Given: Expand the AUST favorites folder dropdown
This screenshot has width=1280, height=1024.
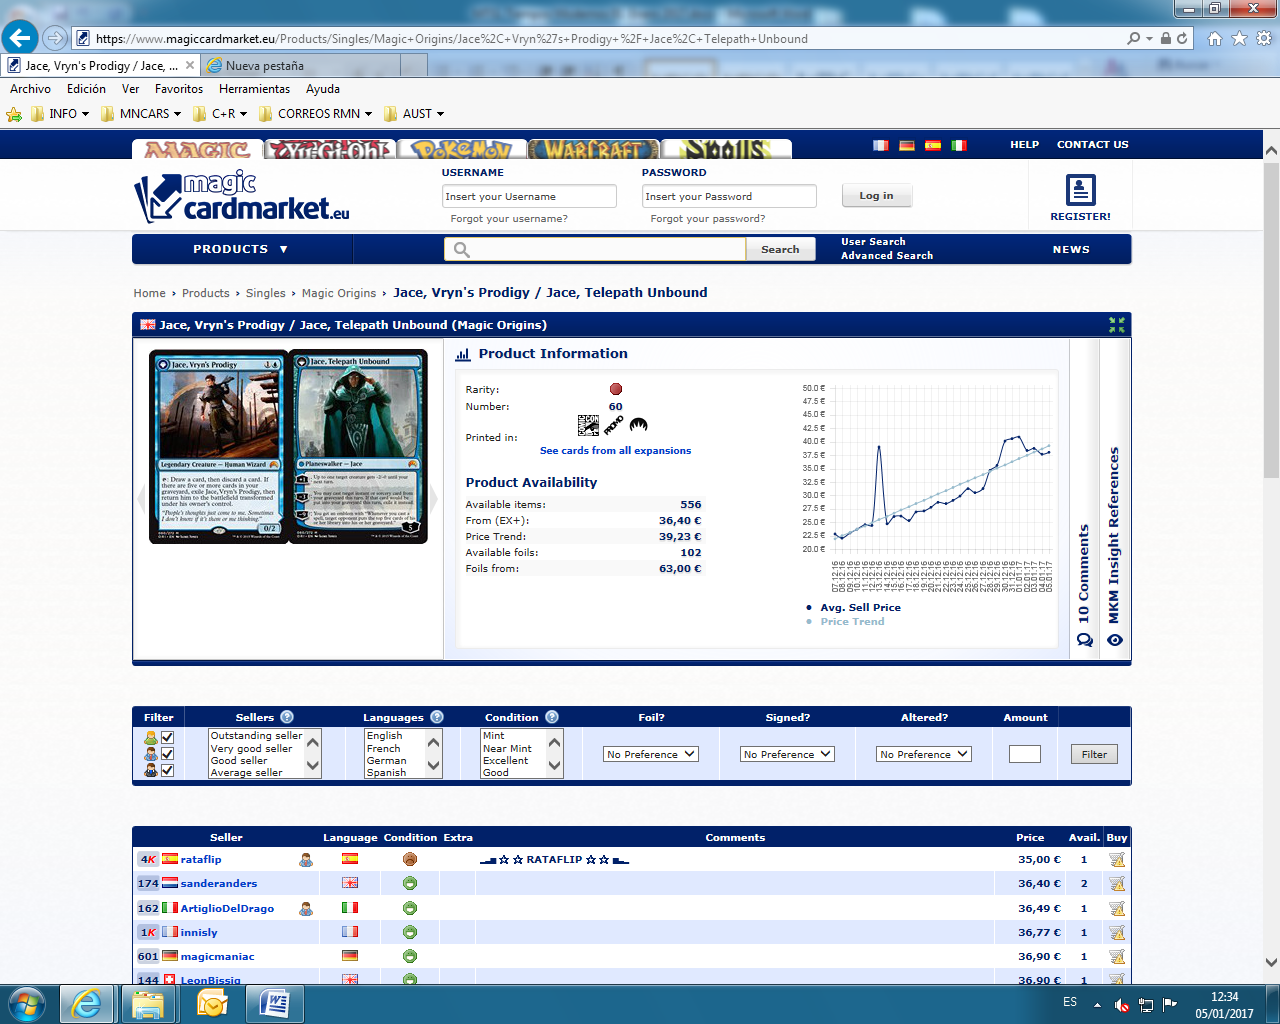Looking at the screenshot, I should pos(440,114).
